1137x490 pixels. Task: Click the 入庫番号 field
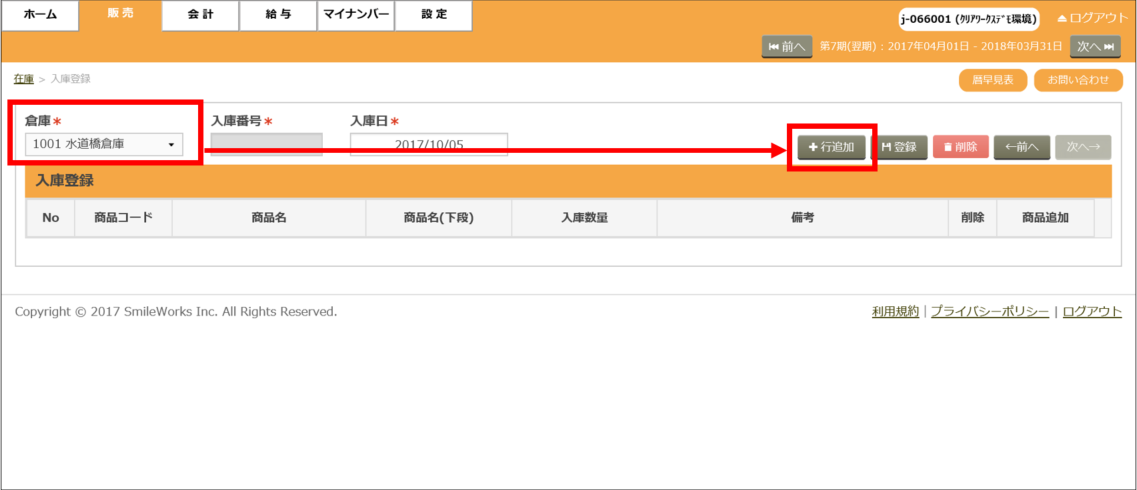click(267, 144)
